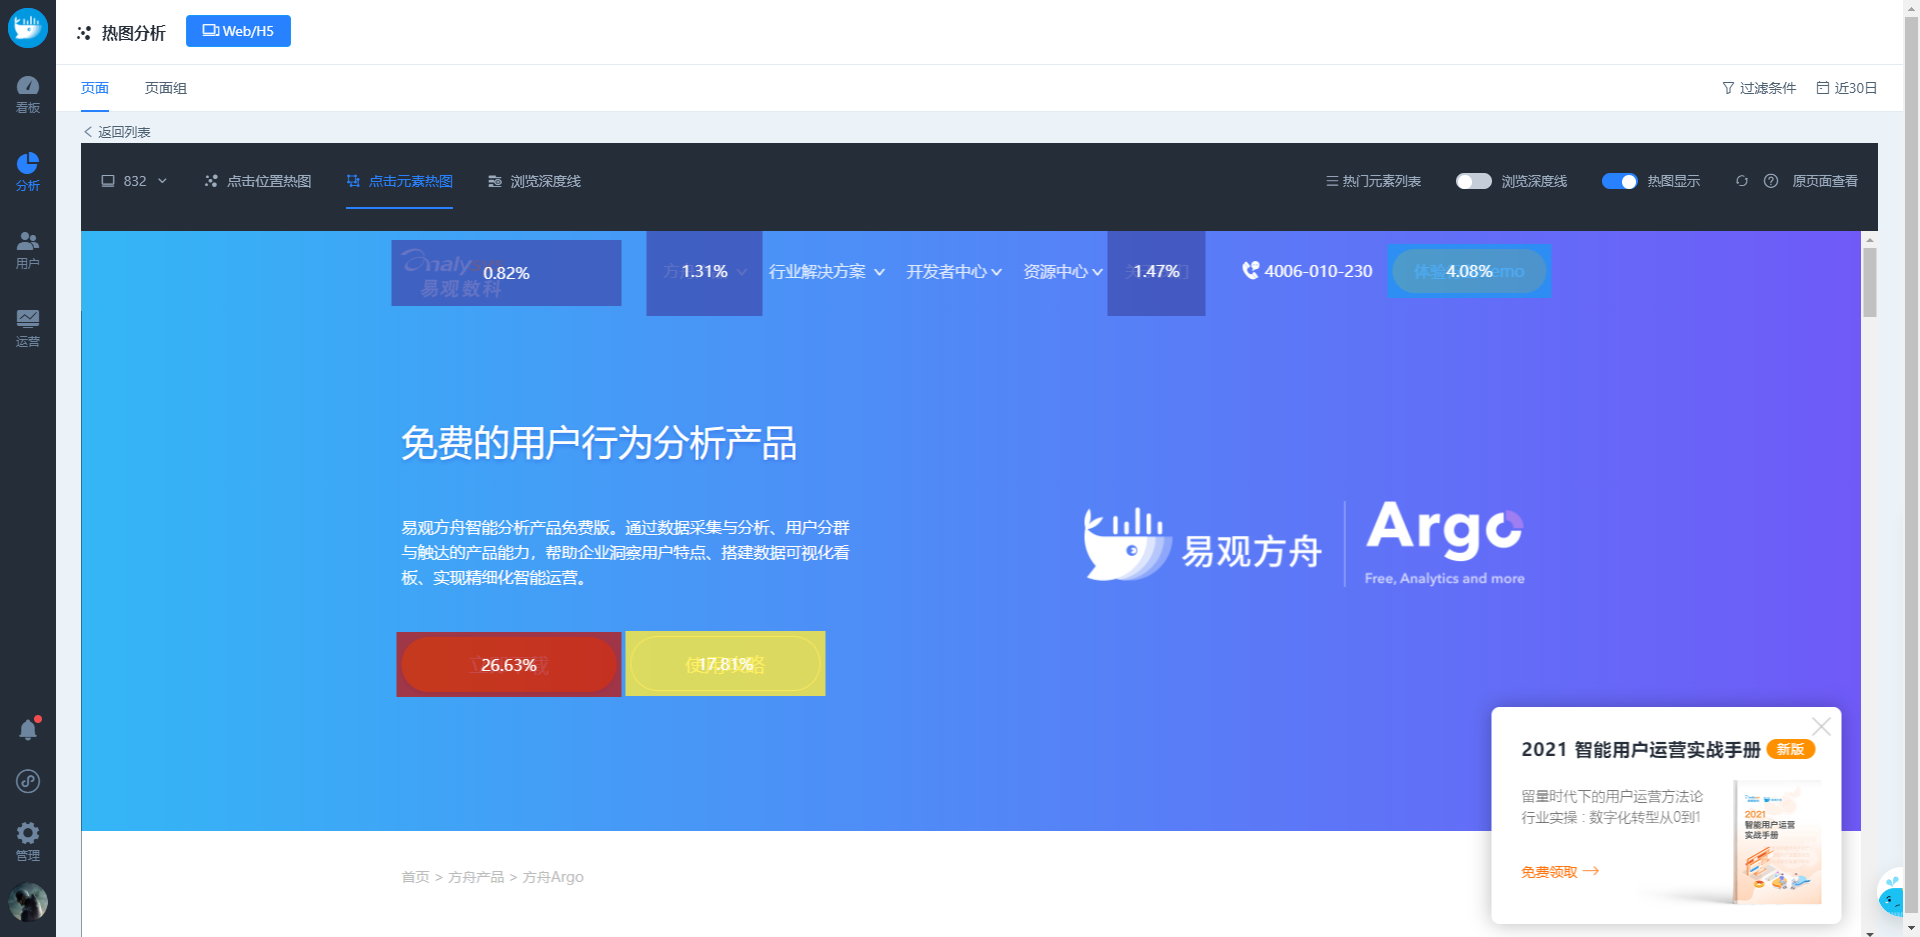Click the 首页 breadcrumb link
Viewport: 1920px width, 937px height.
click(415, 877)
